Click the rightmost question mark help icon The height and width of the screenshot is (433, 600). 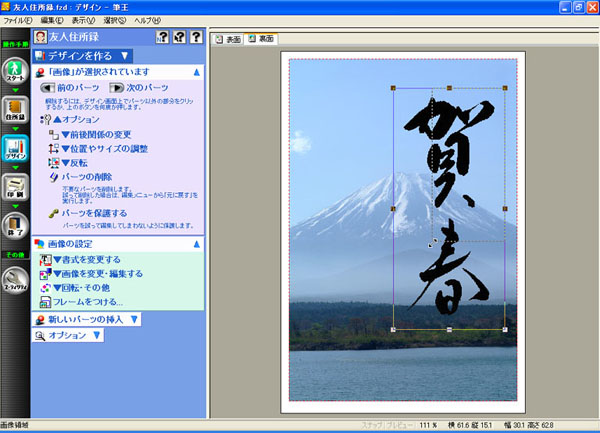197,38
